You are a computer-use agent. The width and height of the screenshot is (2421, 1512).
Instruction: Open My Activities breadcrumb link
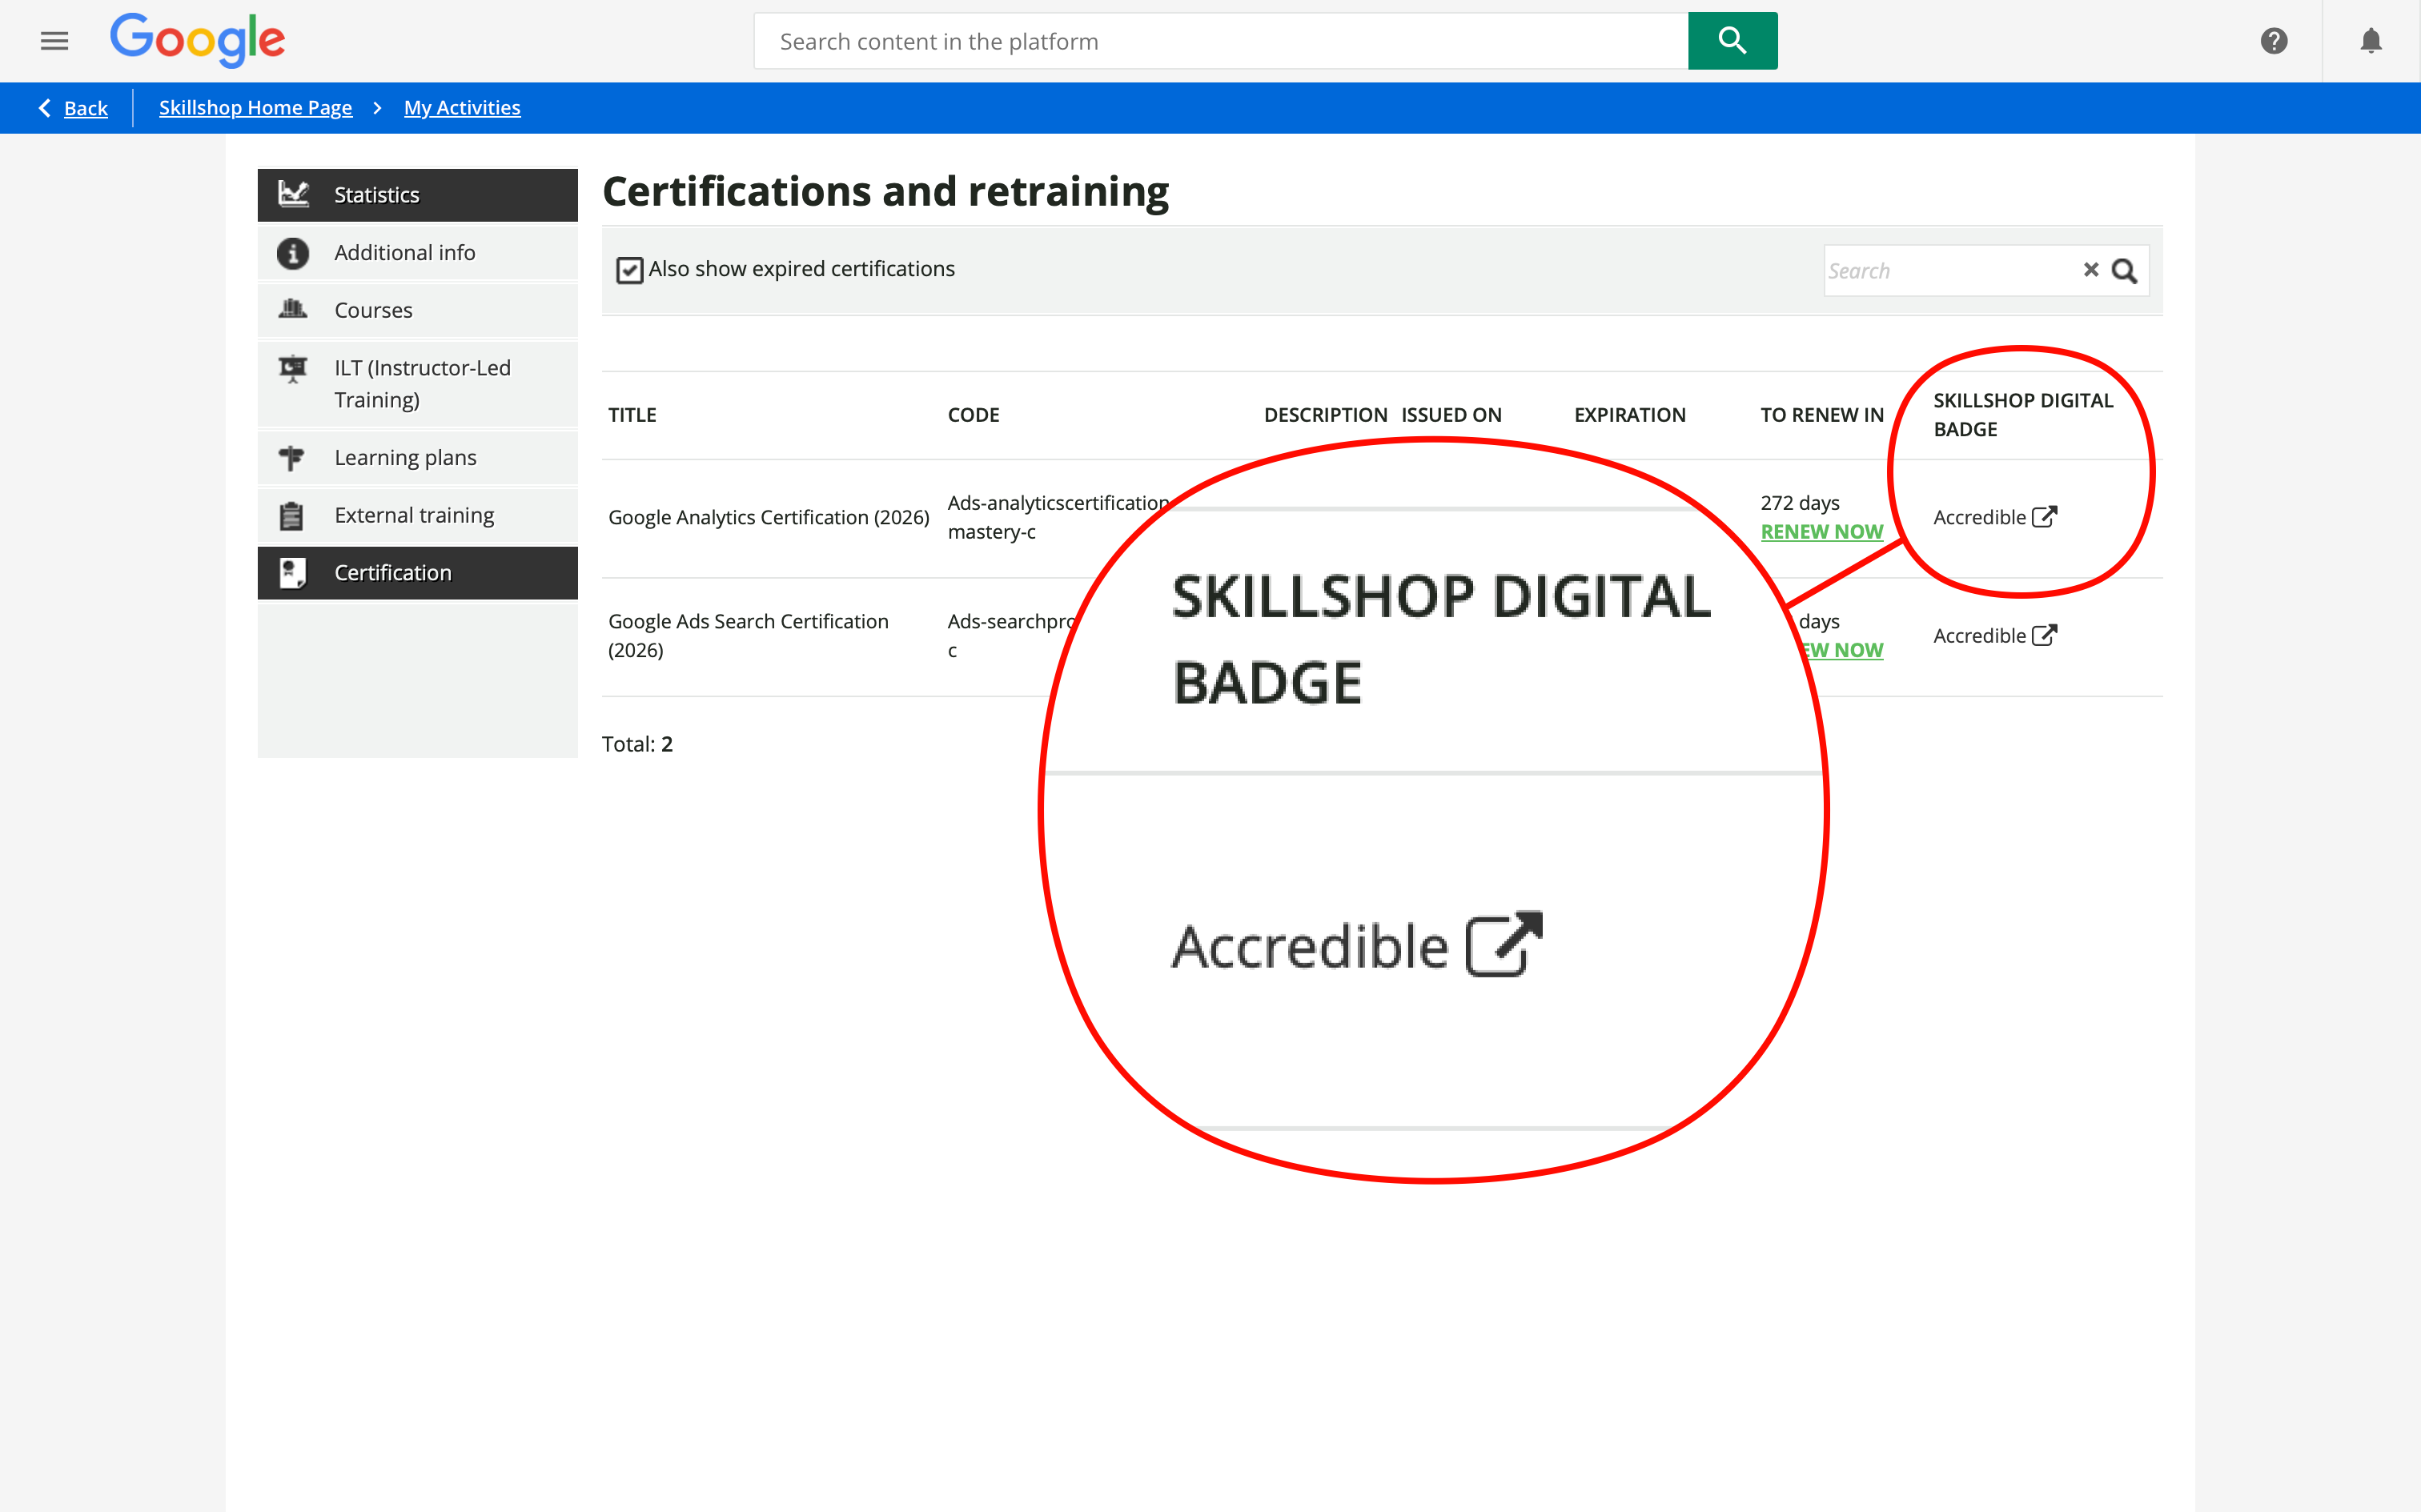click(x=462, y=108)
